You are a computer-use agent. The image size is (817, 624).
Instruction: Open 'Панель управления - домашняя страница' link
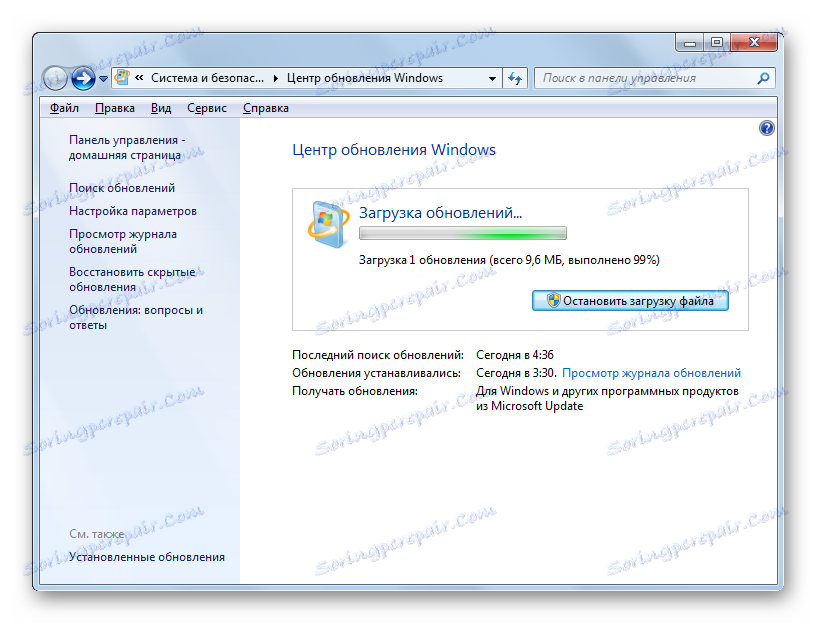point(127,147)
